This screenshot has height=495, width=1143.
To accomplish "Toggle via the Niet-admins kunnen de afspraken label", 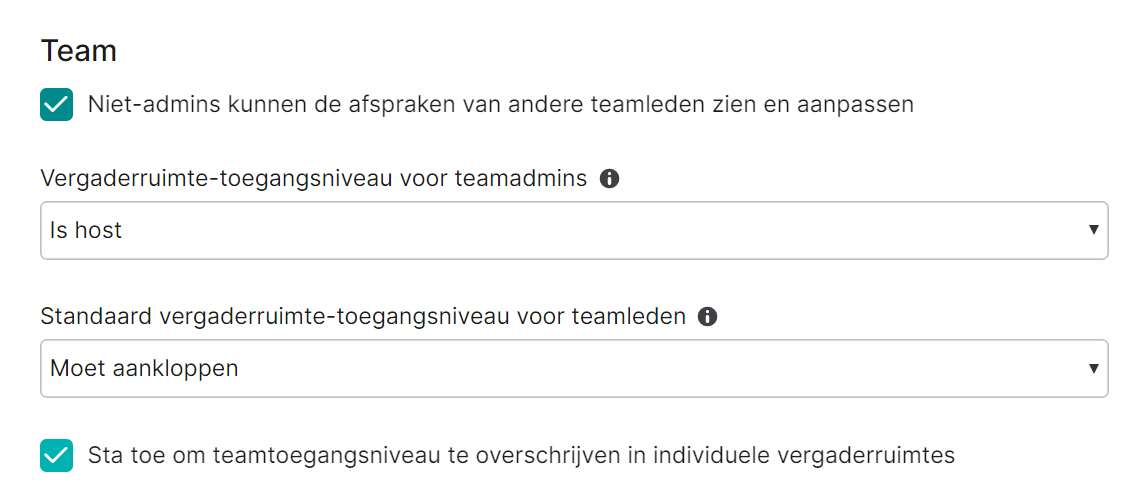I will [x=500, y=105].
